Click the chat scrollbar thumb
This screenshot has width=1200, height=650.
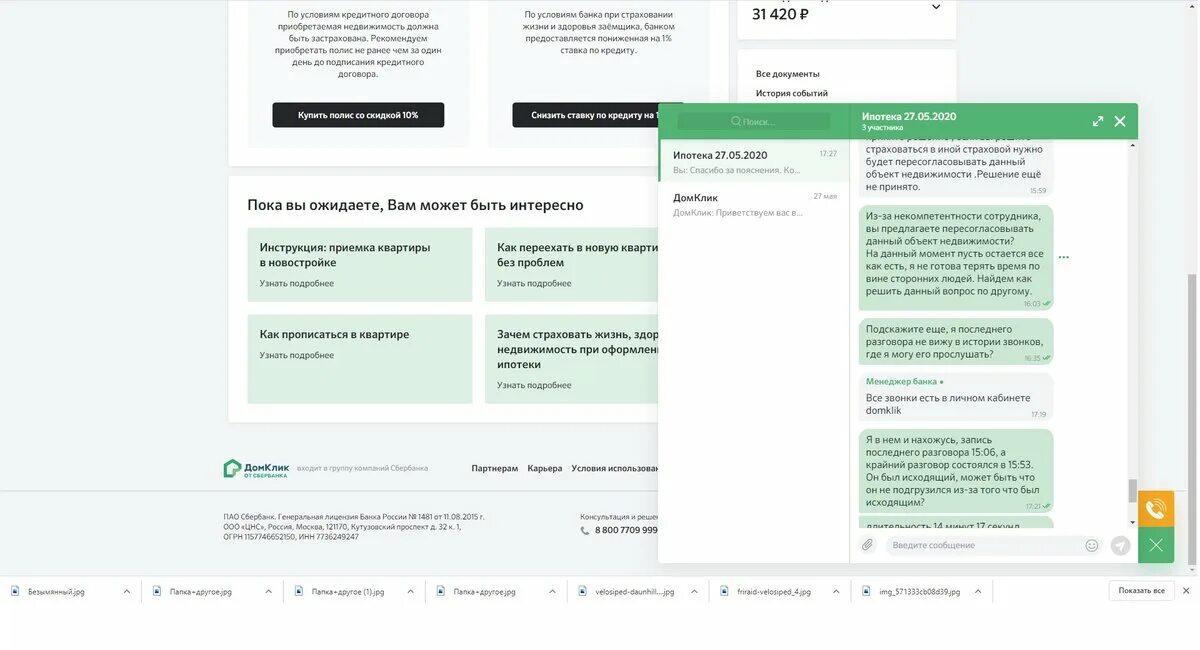point(1133,490)
